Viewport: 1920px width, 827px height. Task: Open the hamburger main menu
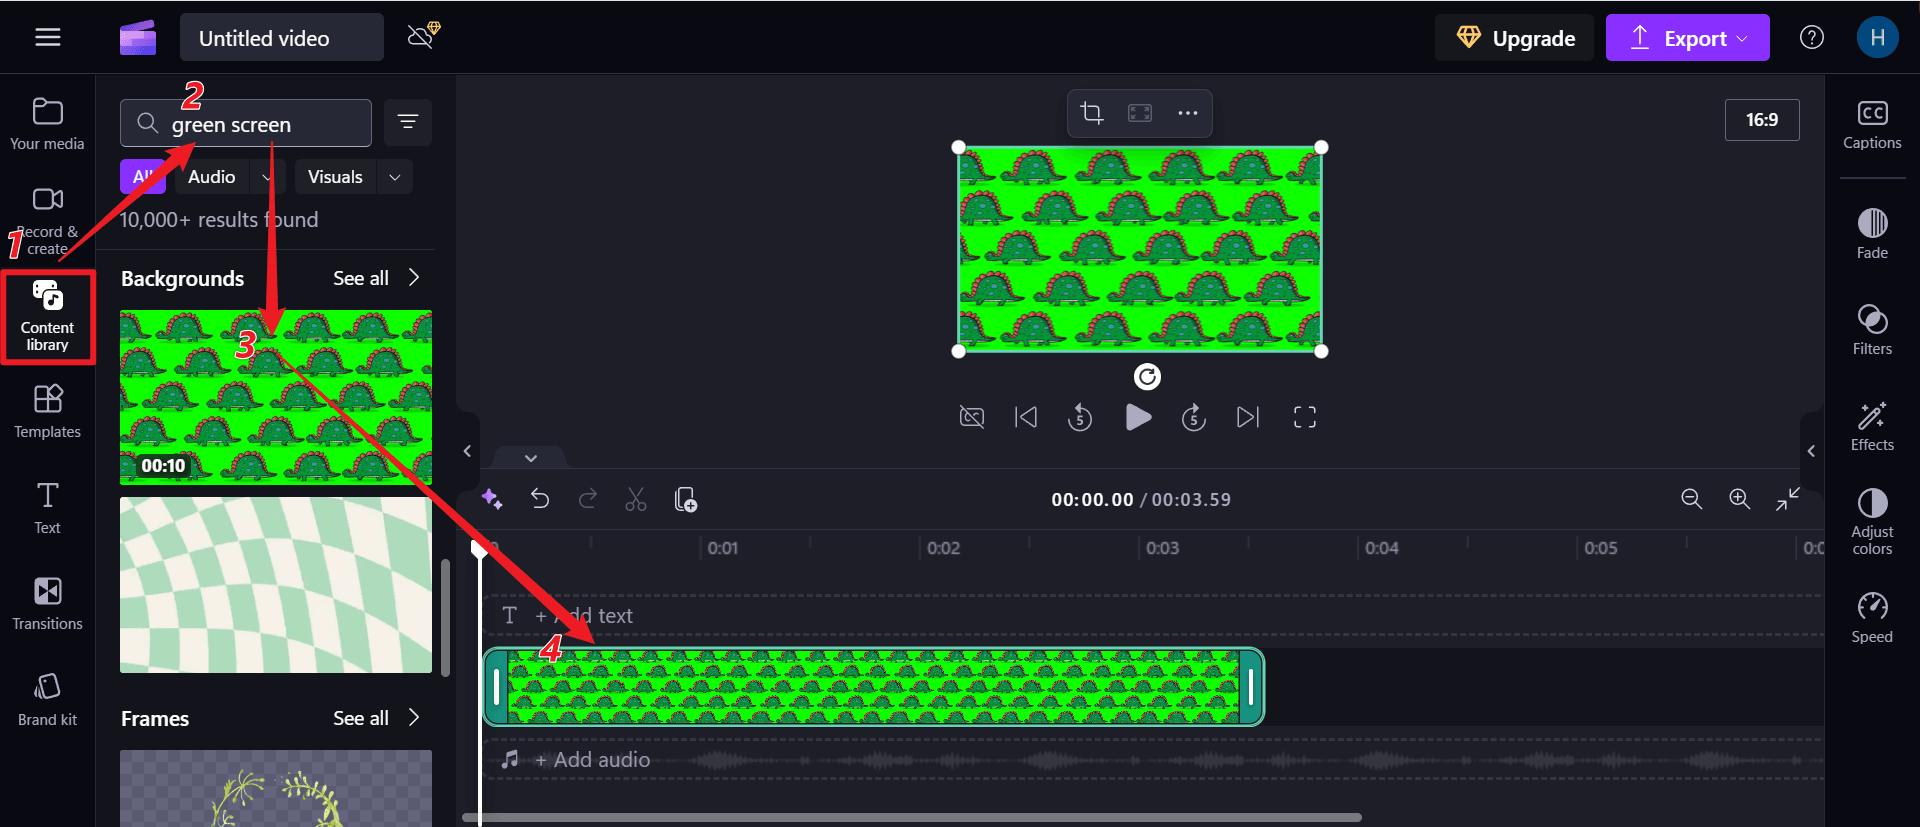click(48, 38)
